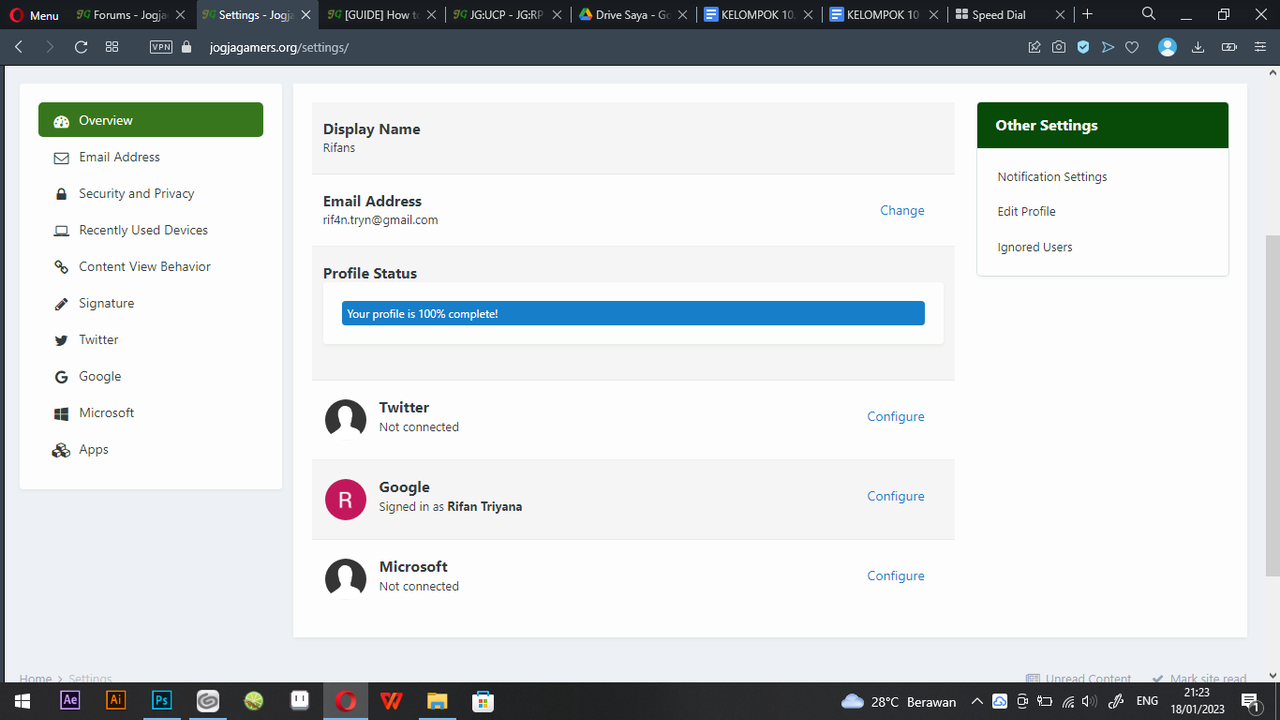Open Ignored Users link

click(x=1035, y=247)
